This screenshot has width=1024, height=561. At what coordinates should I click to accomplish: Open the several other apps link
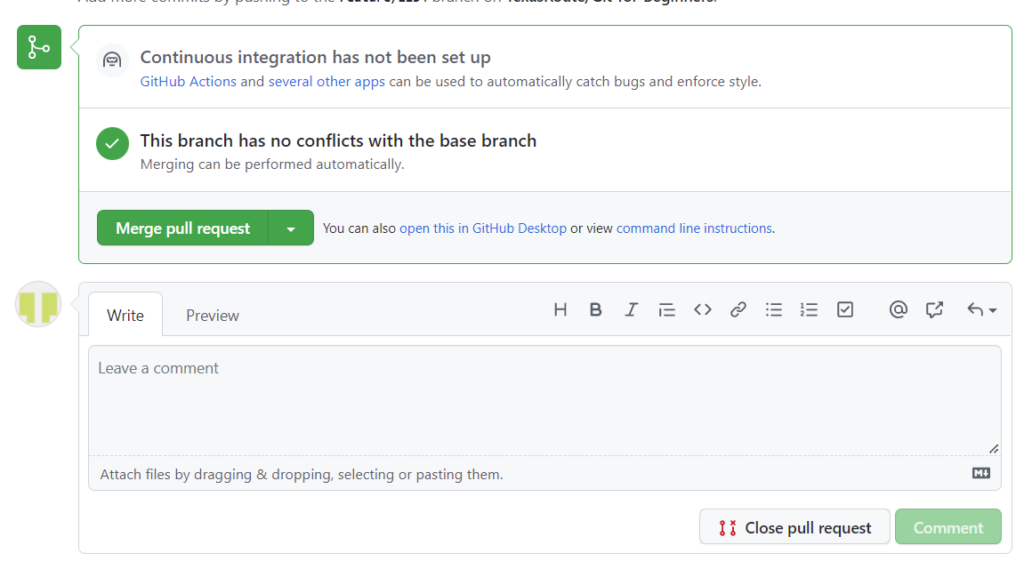[327, 82]
